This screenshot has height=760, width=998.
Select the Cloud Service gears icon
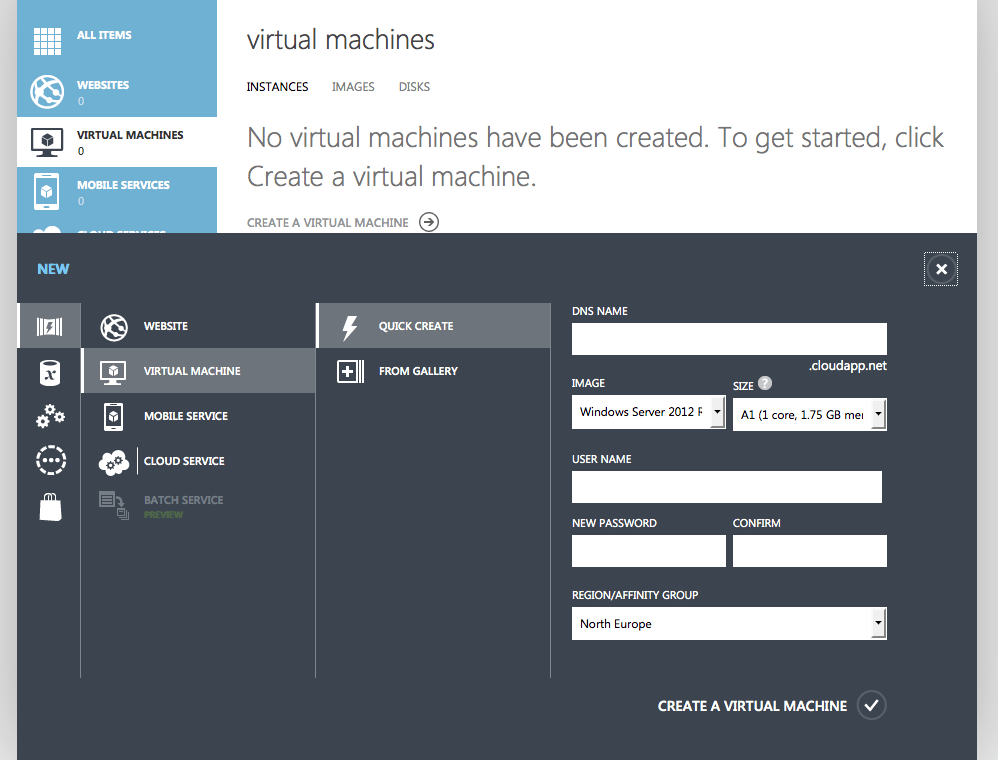113,460
